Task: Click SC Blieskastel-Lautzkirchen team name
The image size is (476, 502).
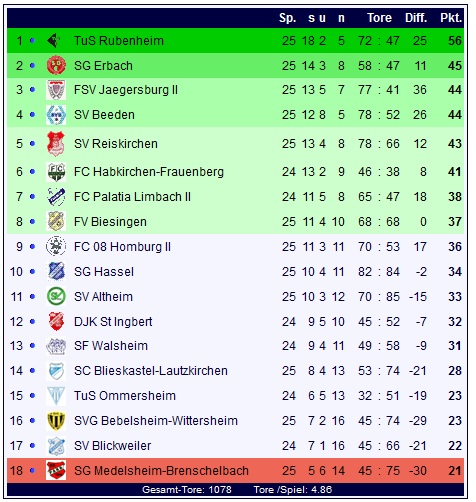Action: click(x=151, y=371)
